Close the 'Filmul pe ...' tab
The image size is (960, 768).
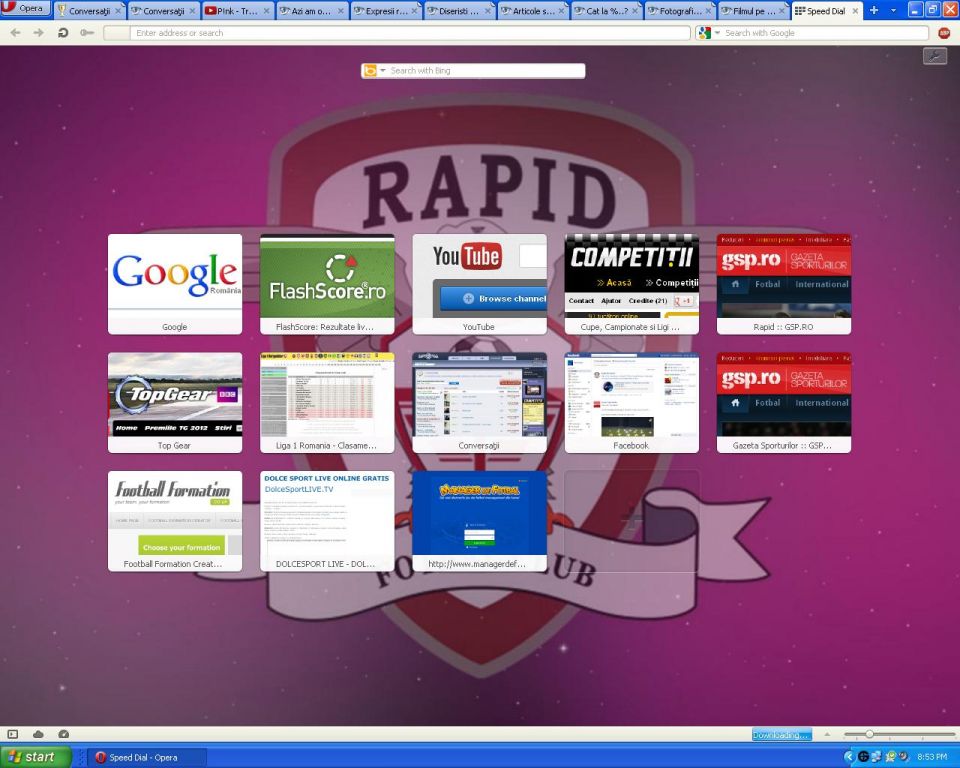pos(782,11)
